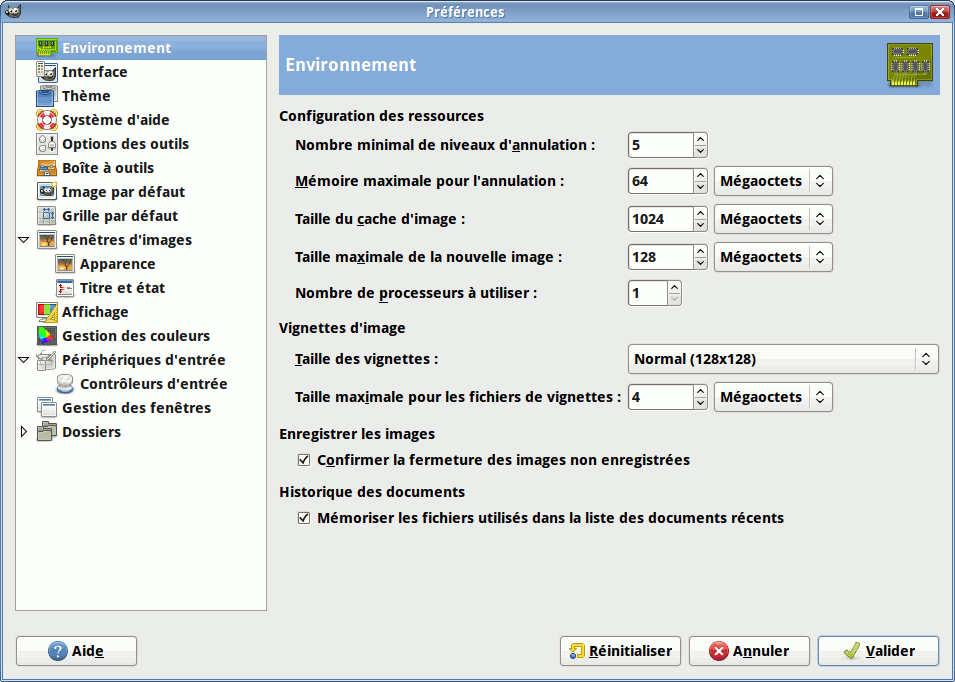This screenshot has width=955, height=682.
Task: Open unit dropdown for Taille du cache d'image
Action: click(773, 219)
